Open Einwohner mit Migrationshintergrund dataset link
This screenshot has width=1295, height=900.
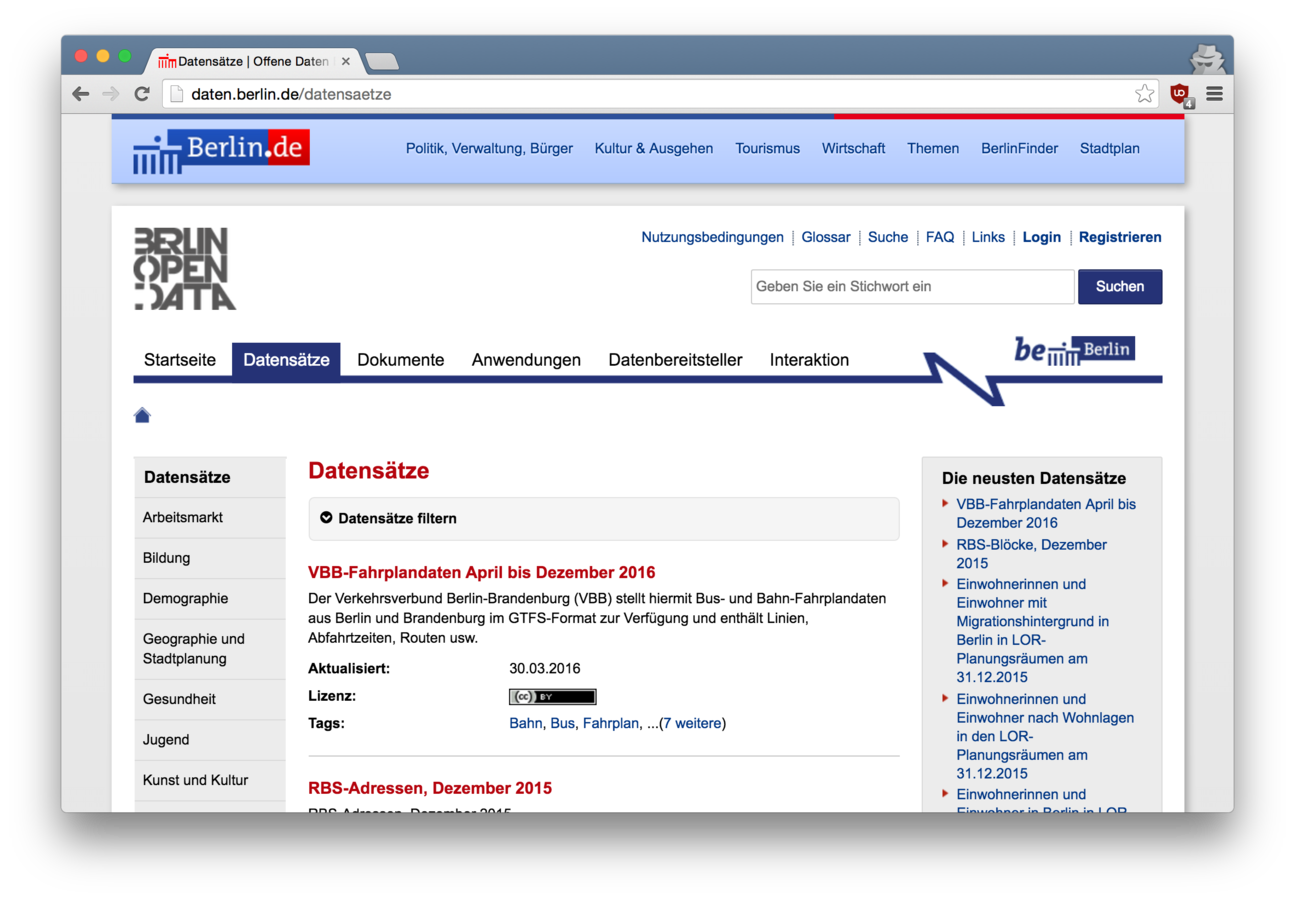coord(1032,631)
